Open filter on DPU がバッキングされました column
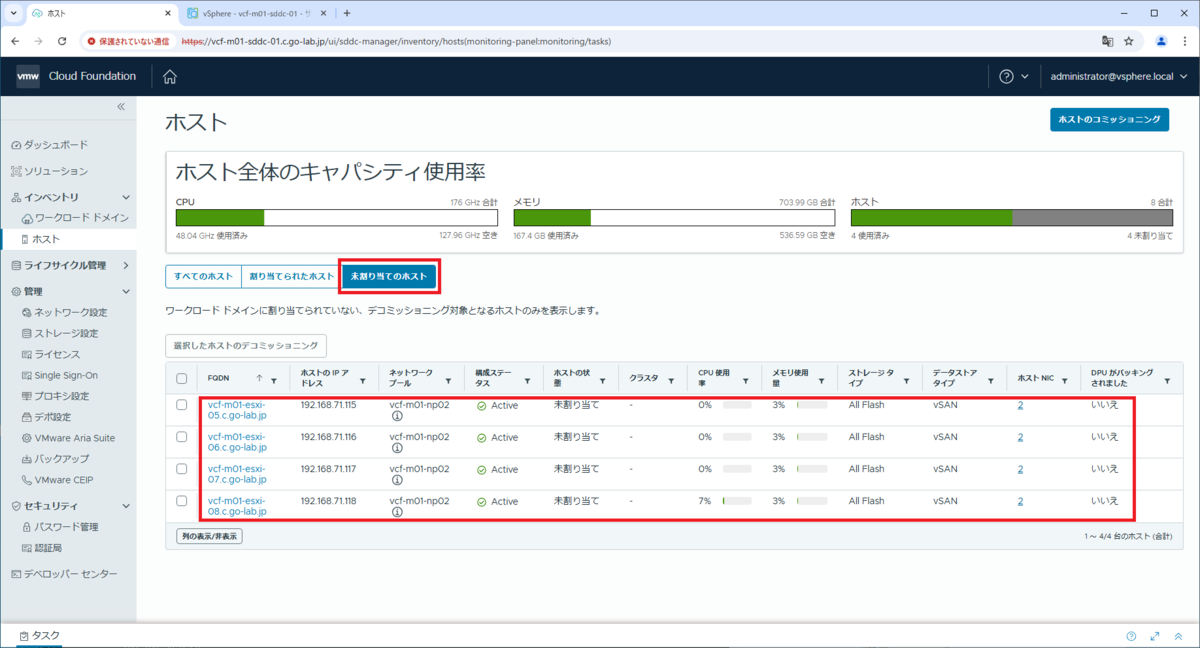Image resolution: width=1200 pixels, height=648 pixels. (x=1167, y=381)
